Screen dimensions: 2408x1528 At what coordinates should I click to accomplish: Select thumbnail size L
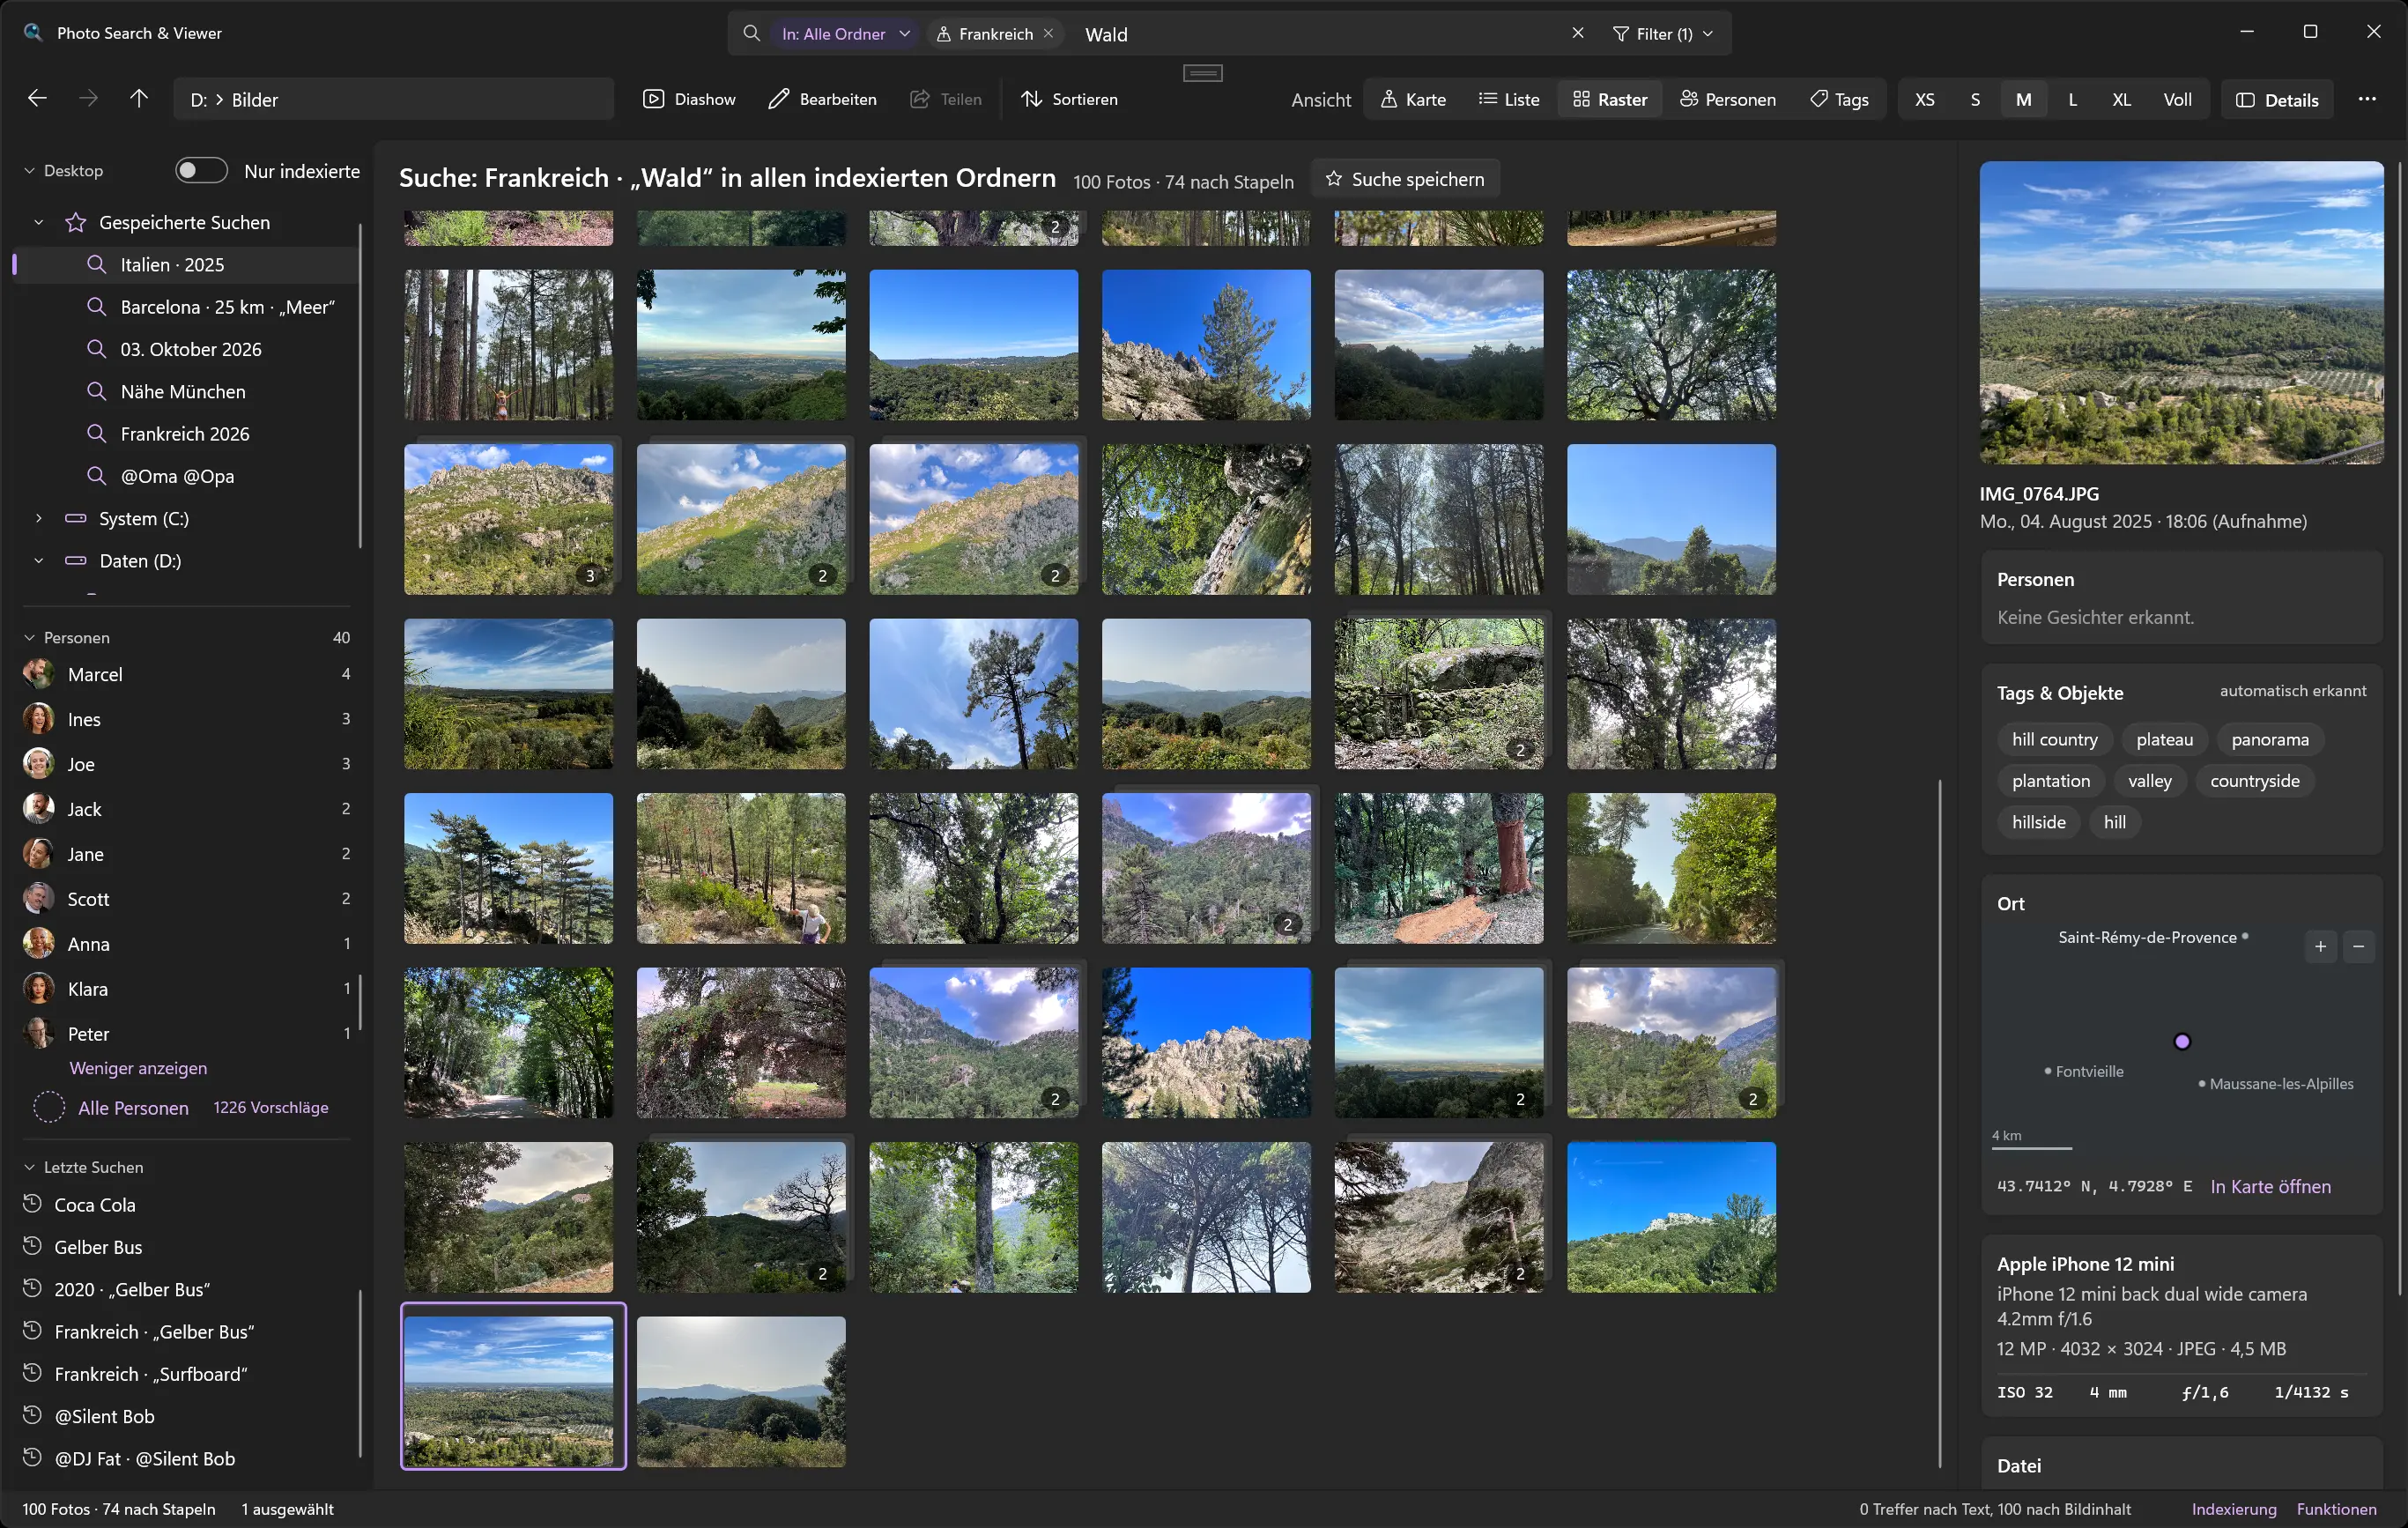pos(2072,100)
